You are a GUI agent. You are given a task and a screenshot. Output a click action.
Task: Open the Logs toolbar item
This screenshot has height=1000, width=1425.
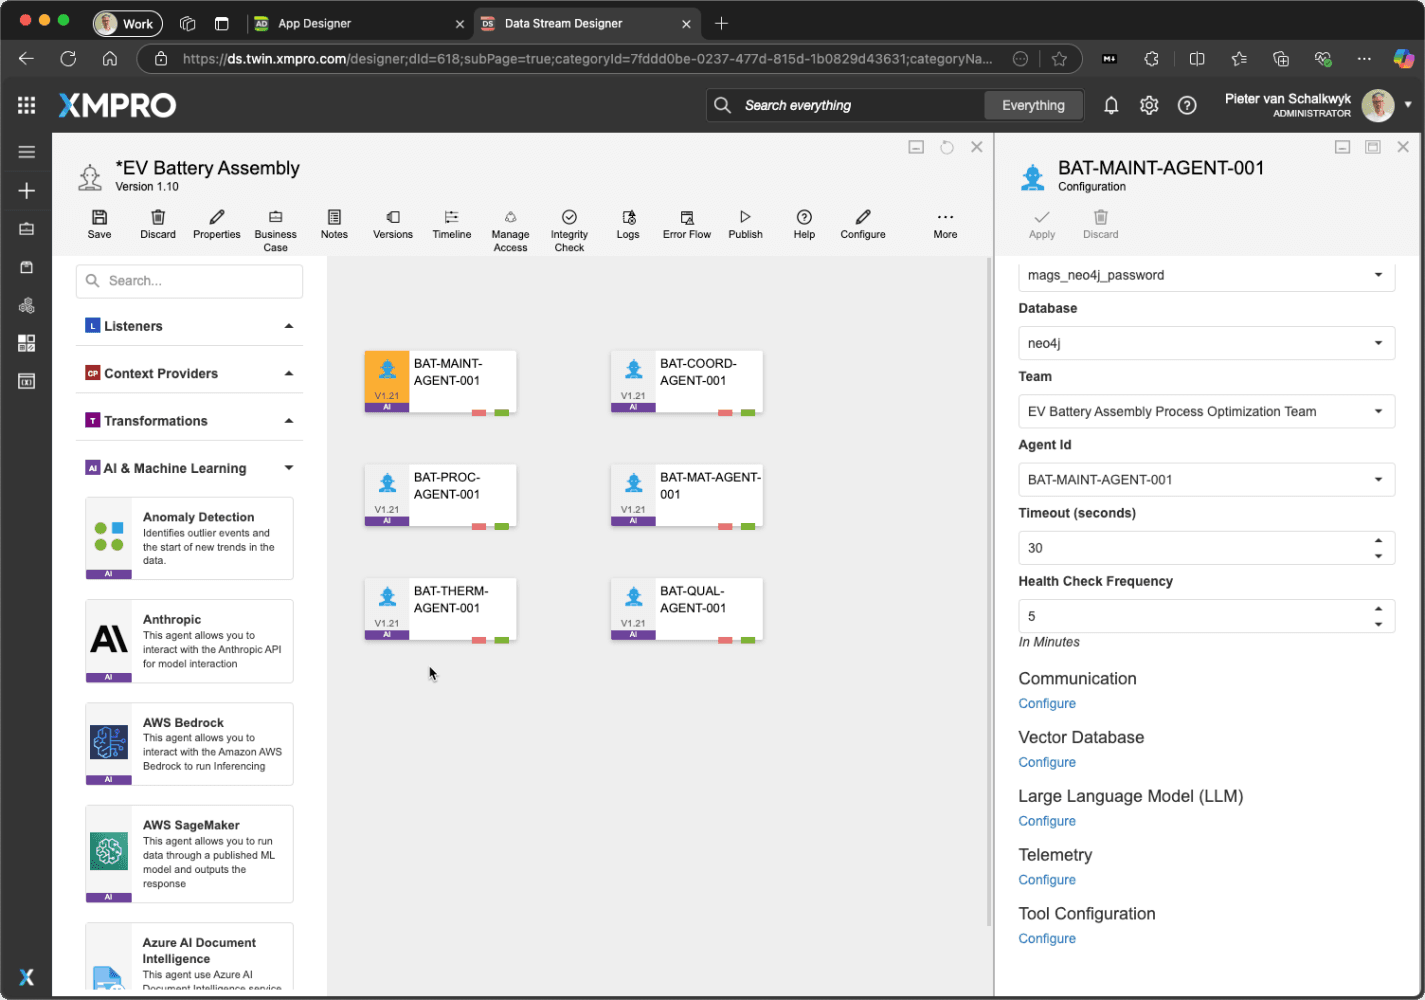(628, 224)
